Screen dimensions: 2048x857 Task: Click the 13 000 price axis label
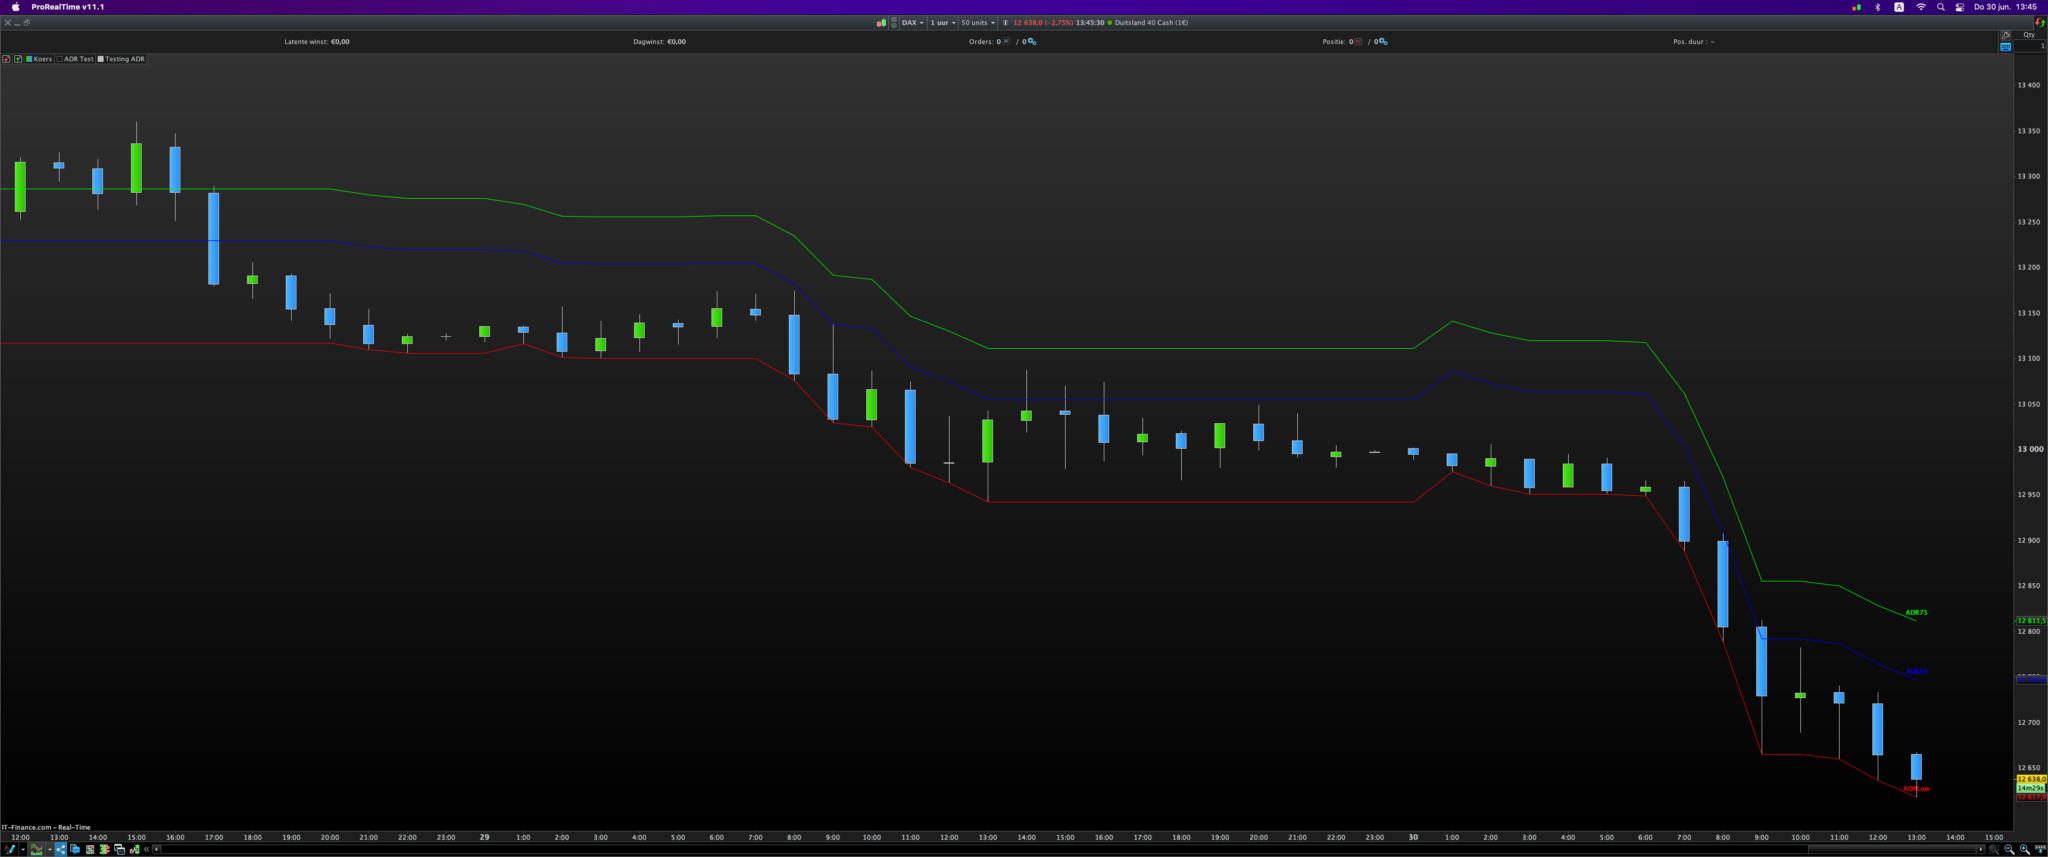[x=2029, y=449]
